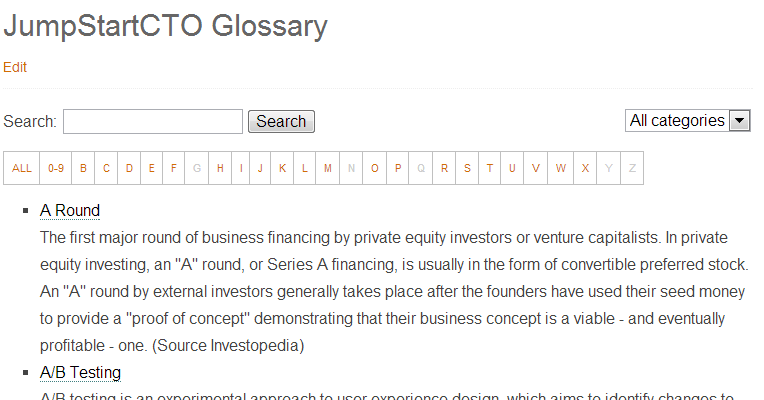764x400 pixels.
Task: Show terms starting with B
Action: (84, 168)
